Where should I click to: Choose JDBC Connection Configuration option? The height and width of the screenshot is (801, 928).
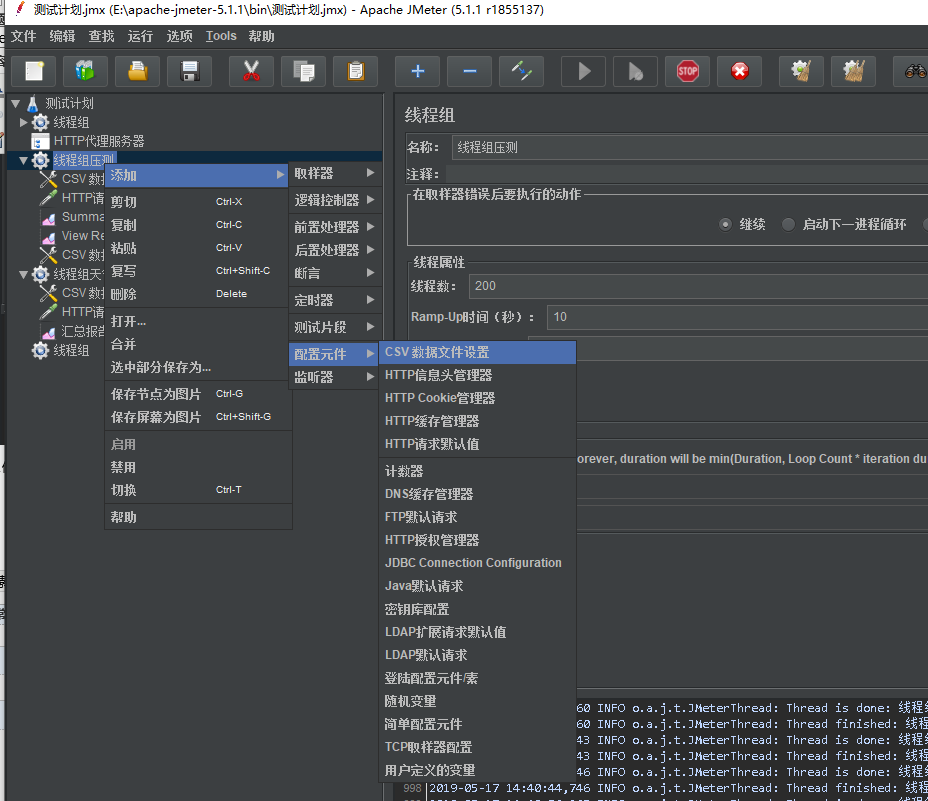pyautogui.click(x=478, y=563)
